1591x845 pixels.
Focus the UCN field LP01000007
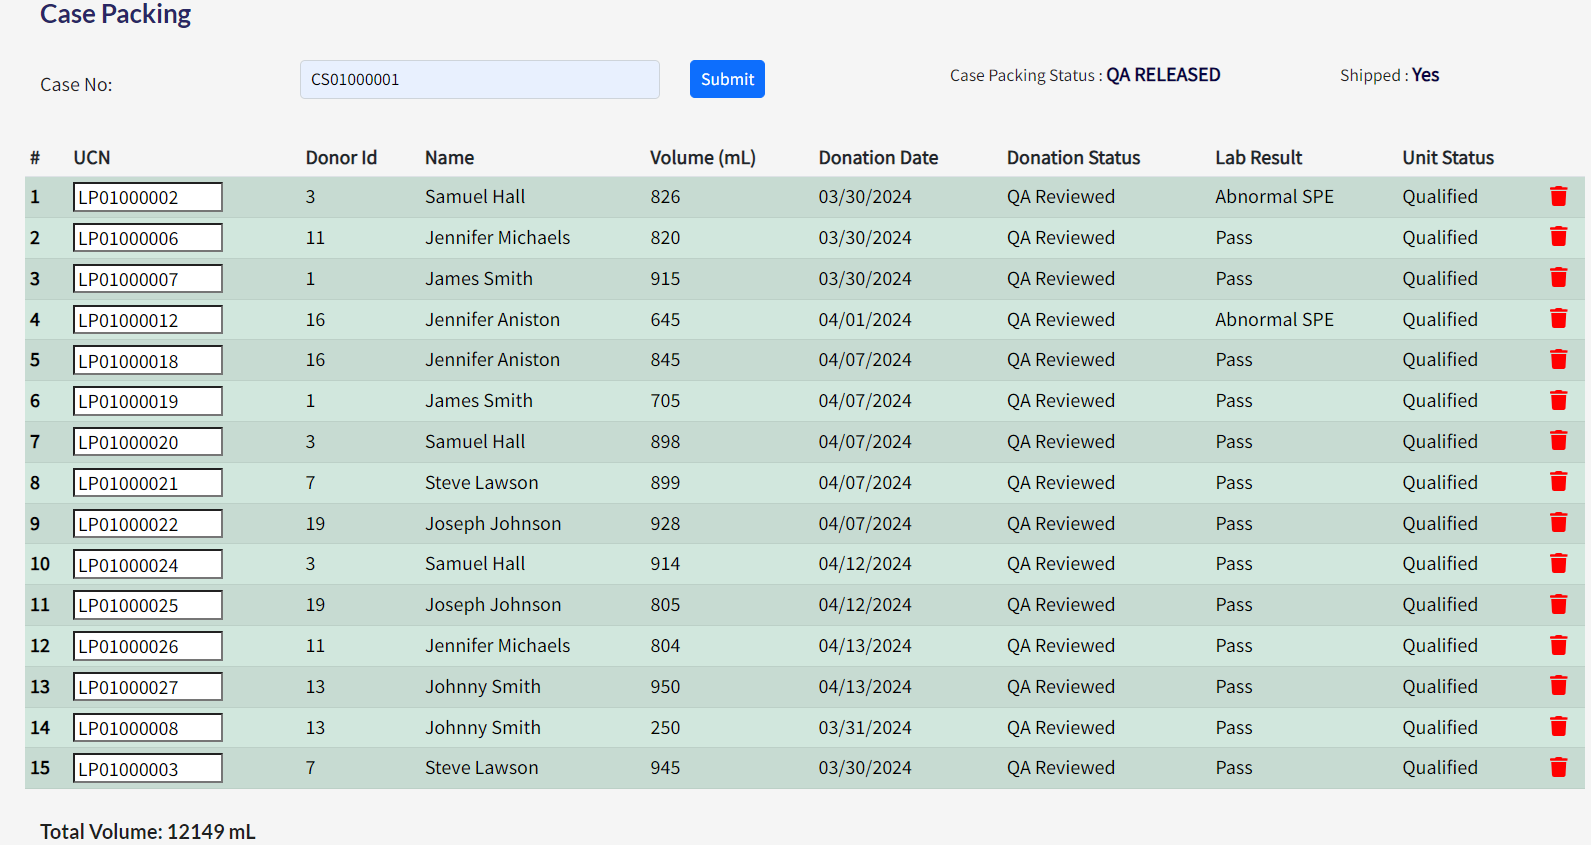[x=148, y=279]
